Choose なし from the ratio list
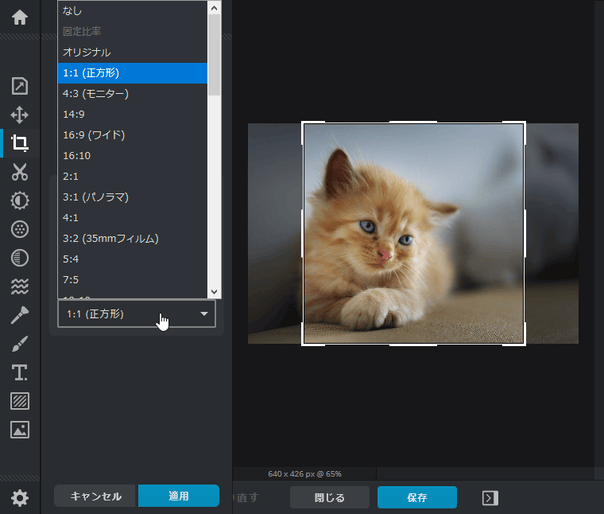This screenshot has width=604, height=514. click(132, 11)
